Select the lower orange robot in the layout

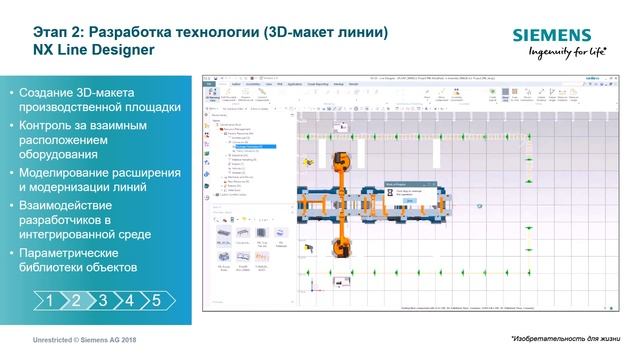point(342,248)
